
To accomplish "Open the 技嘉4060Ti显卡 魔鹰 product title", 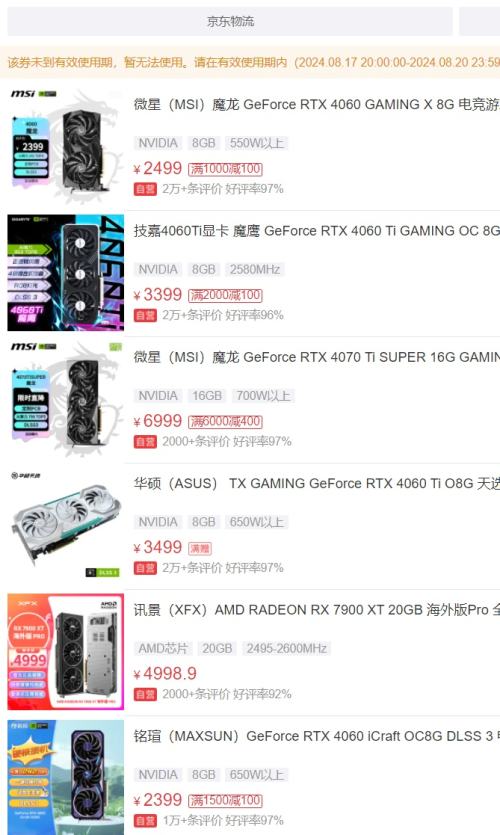I will pos(316,231).
